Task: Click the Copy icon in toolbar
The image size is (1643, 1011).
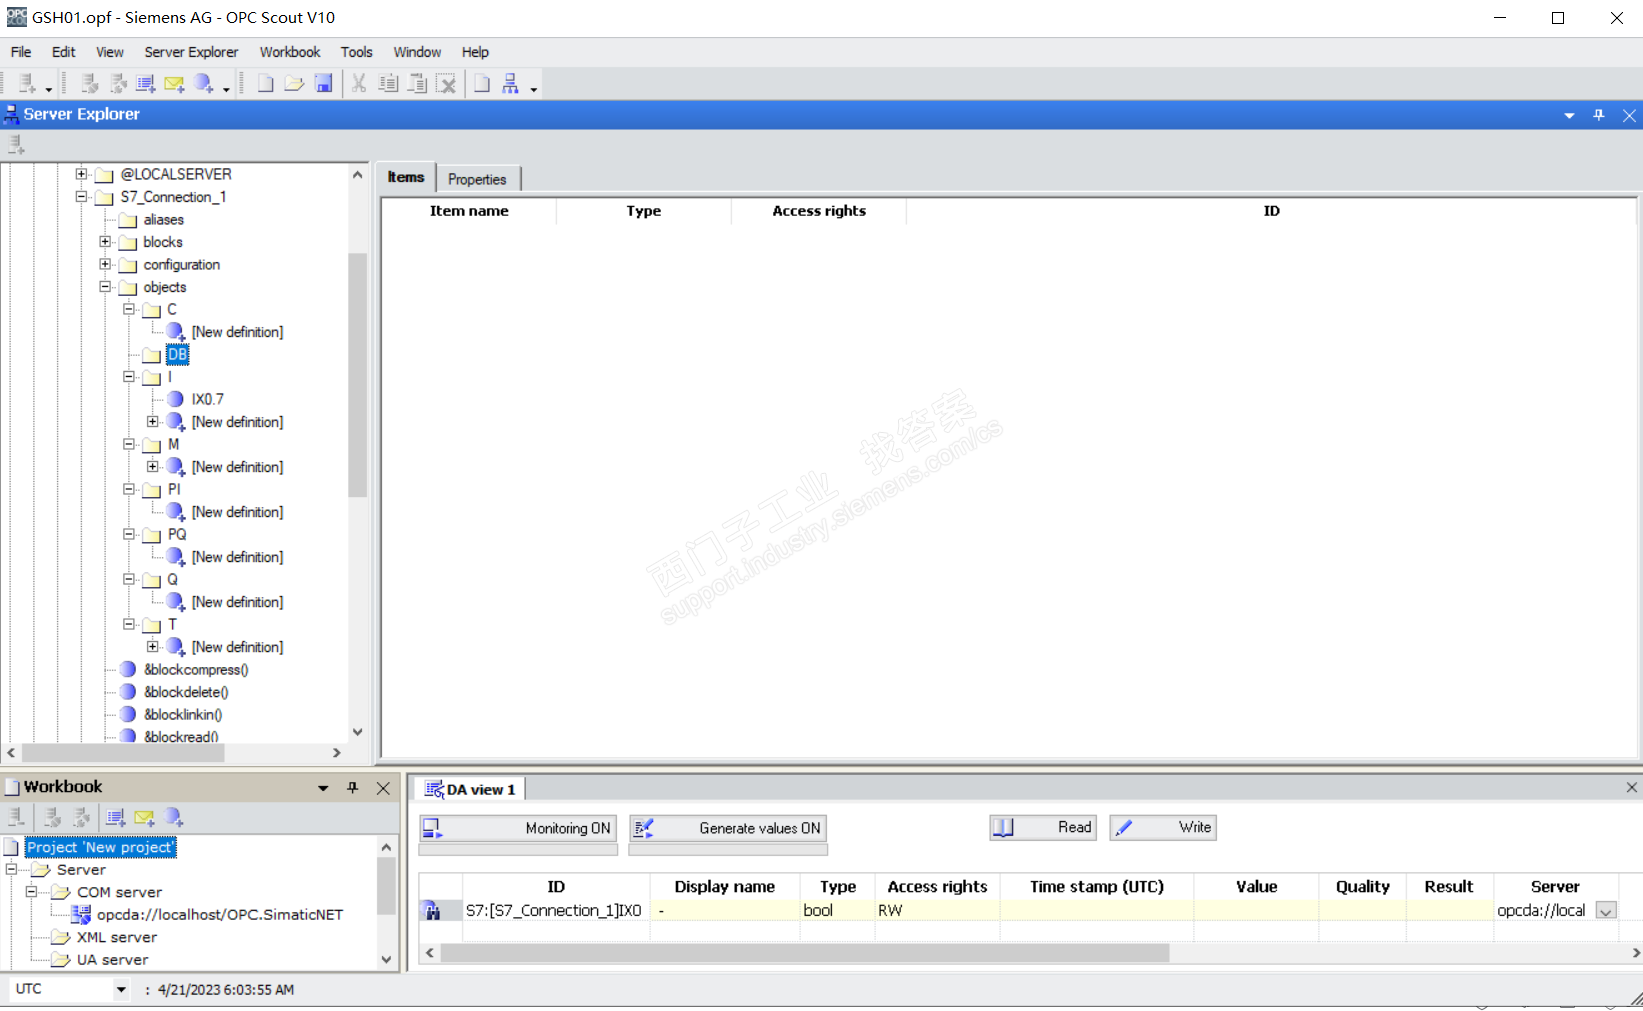Action: [388, 84]
